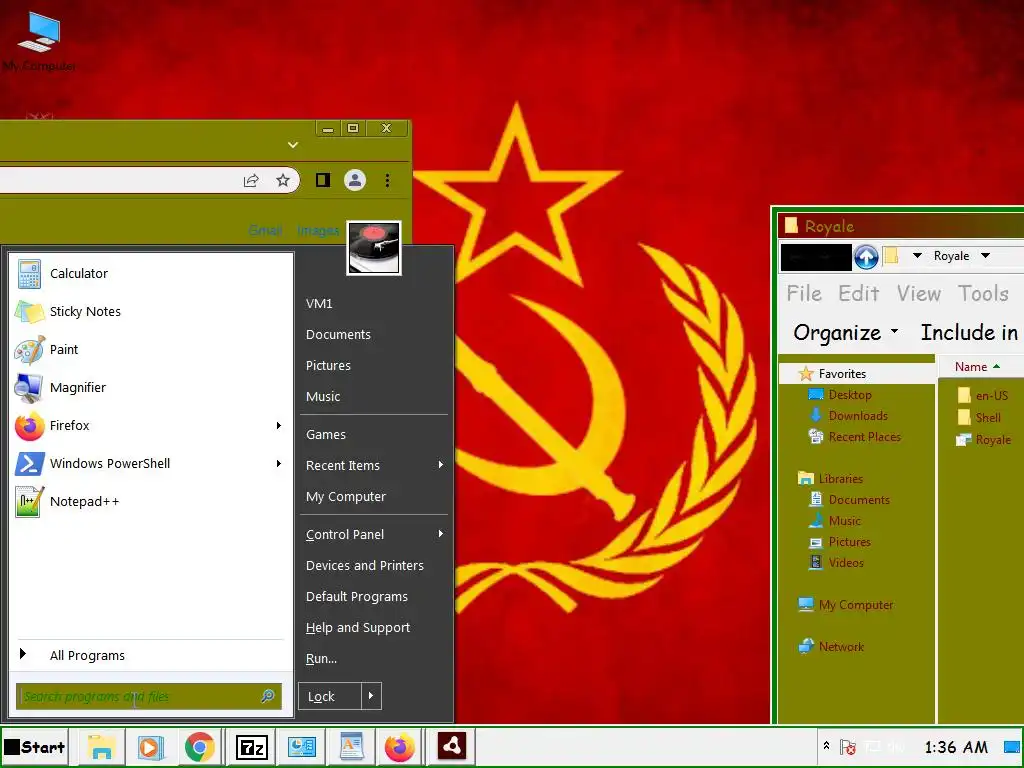Select Network in navigation pane
Screen dimensions: 1024x768
point(831,647)
